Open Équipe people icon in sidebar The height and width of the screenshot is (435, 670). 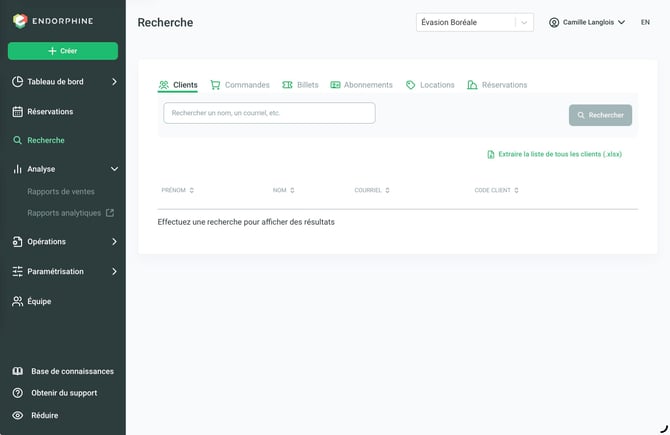pyautogui.click(x=18, y=301)
